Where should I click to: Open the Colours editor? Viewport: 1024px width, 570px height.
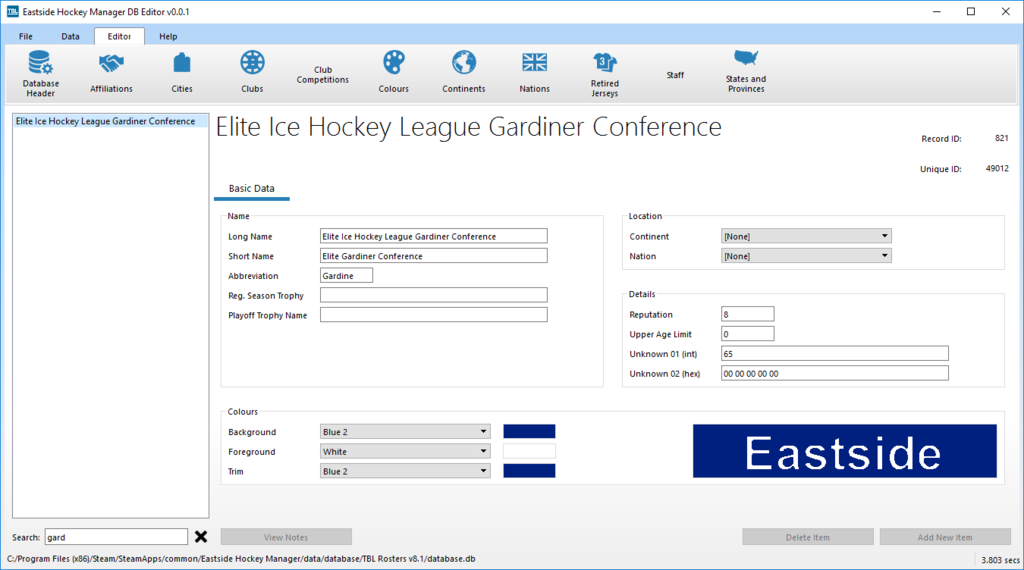click(393, 73)
